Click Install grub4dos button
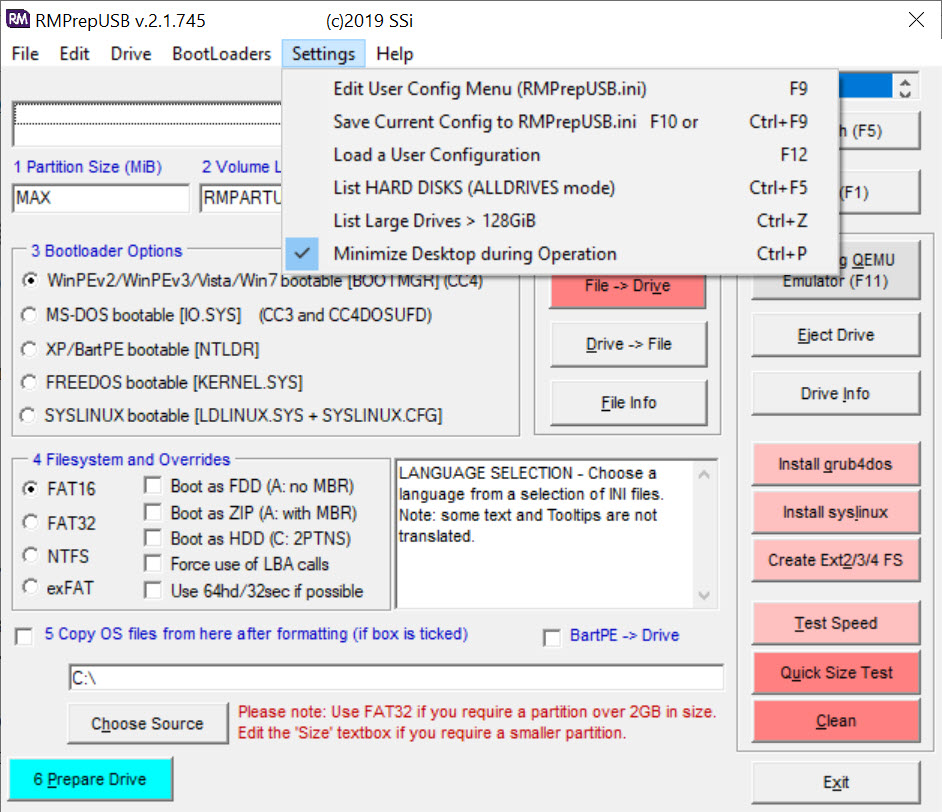942x812 pixels. (836, 464)
